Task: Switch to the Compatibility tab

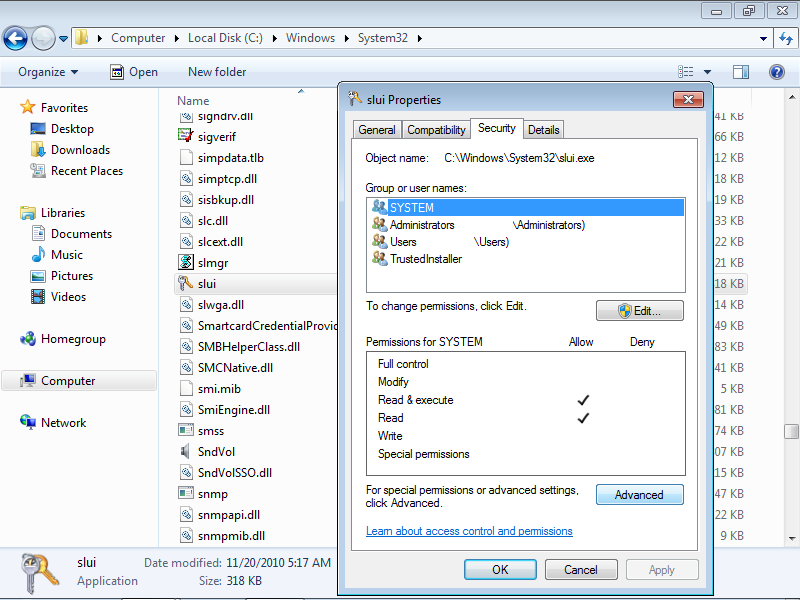Action: pyautogui.click(x=436, y=130)
